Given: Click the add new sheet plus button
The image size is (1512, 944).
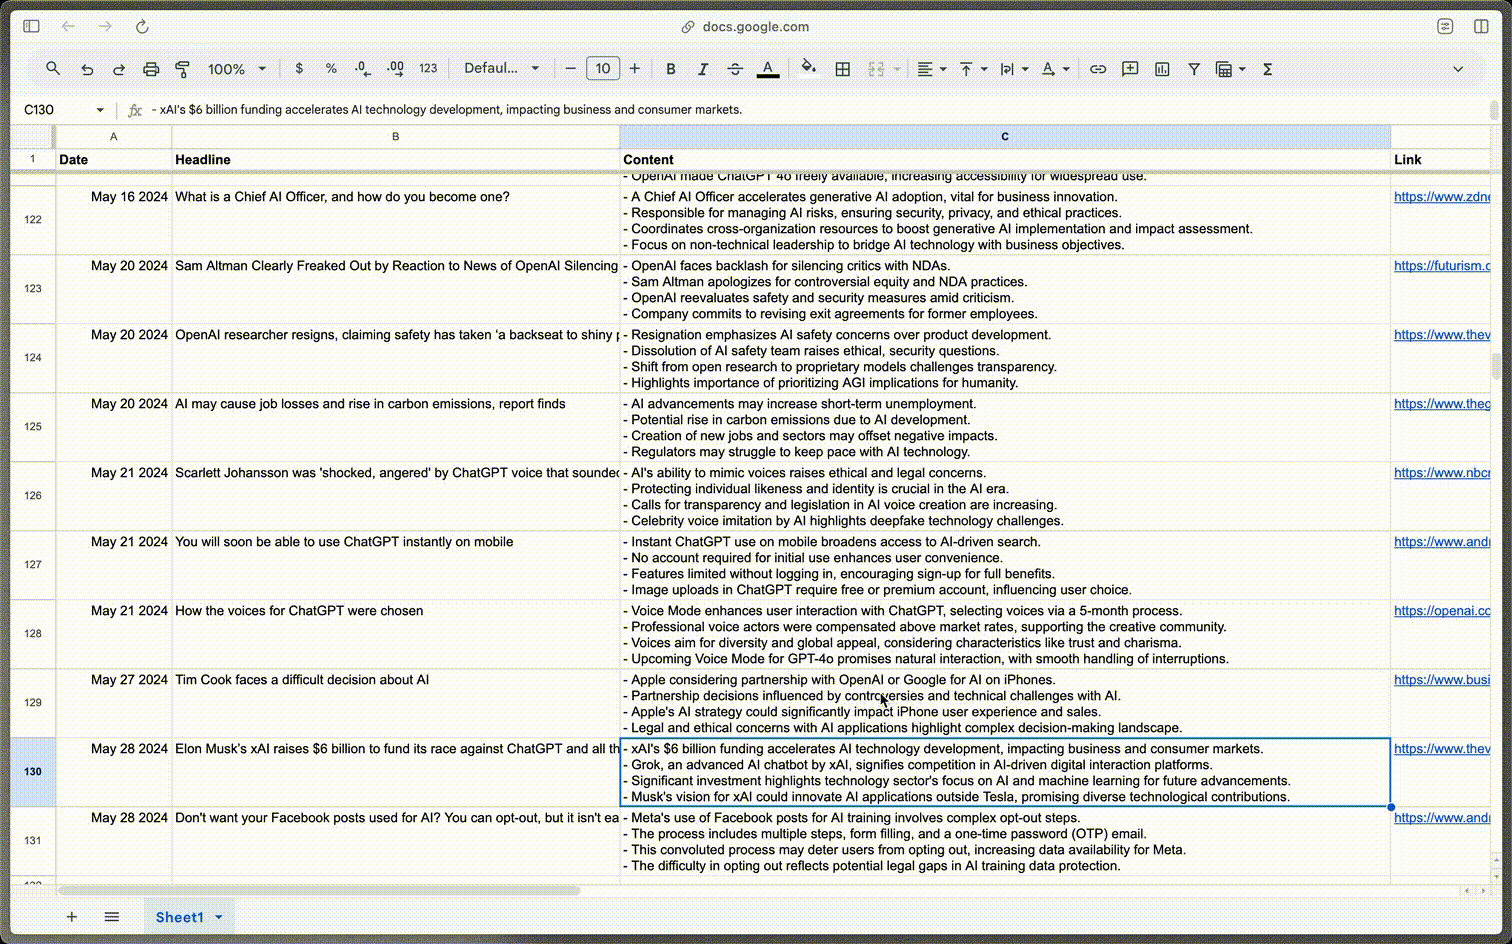Looking at the screenshot, I should pos(72,917).
